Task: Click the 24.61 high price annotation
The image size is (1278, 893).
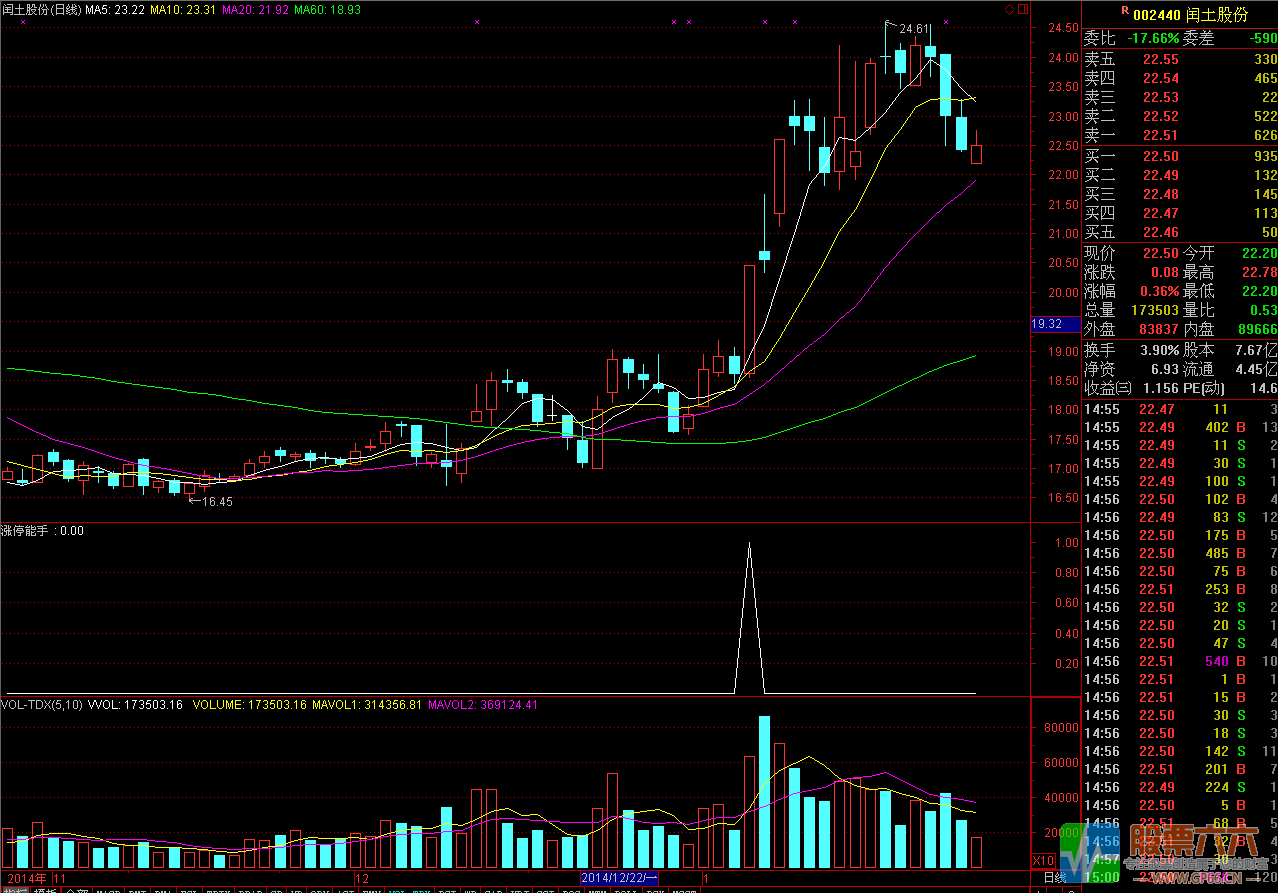Action: click(x=914, y=29)
